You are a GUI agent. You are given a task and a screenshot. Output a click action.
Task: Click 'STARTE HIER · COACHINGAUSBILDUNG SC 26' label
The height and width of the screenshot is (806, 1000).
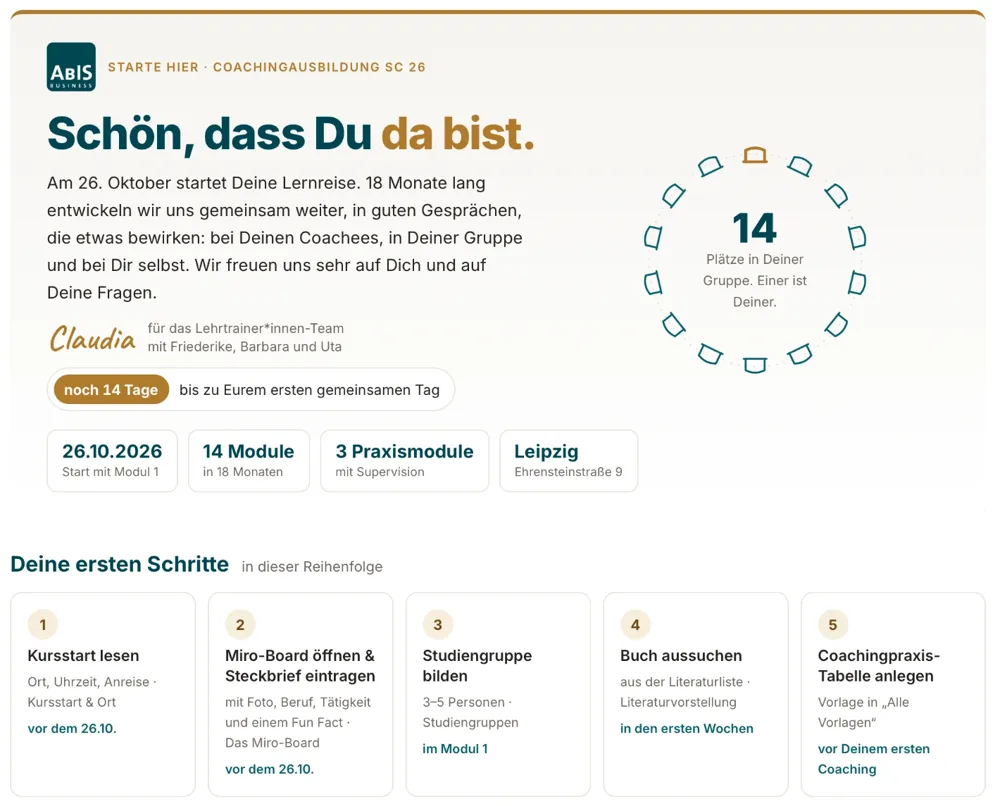[267, 67]
